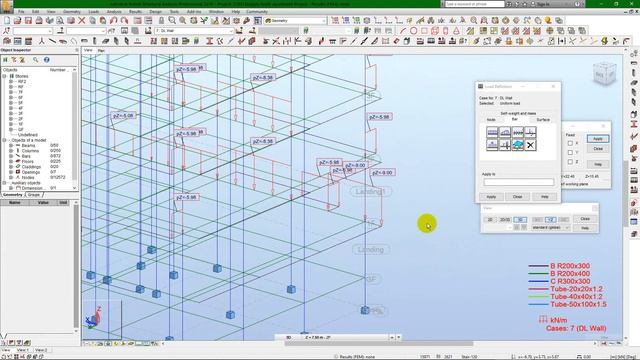Open the Analysis menu

(114, 12)
